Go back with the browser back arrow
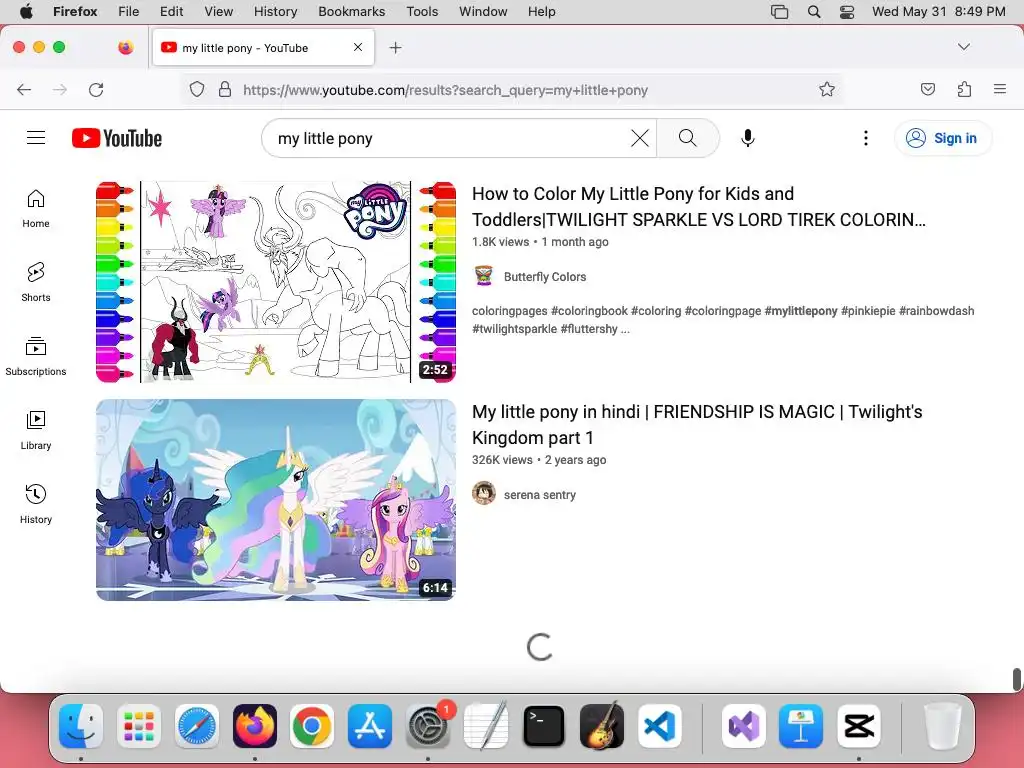The height and width of the screenshot is (768, 1024). (24, 89)
